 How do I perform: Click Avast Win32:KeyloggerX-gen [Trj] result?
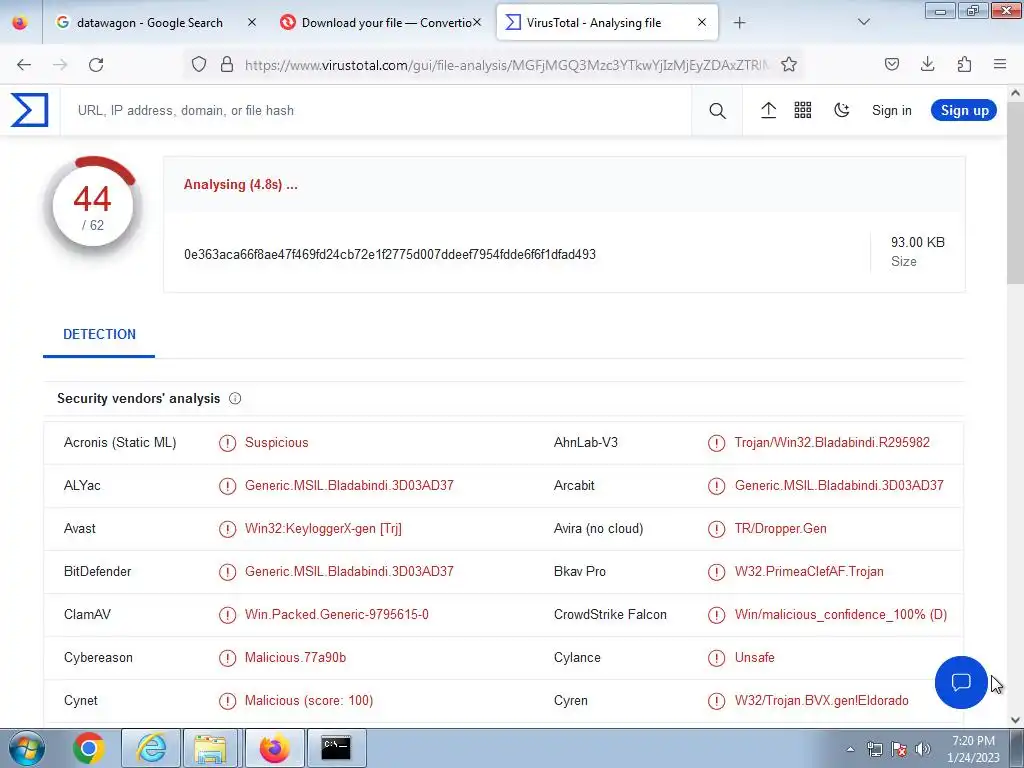(x=323, y=529)
